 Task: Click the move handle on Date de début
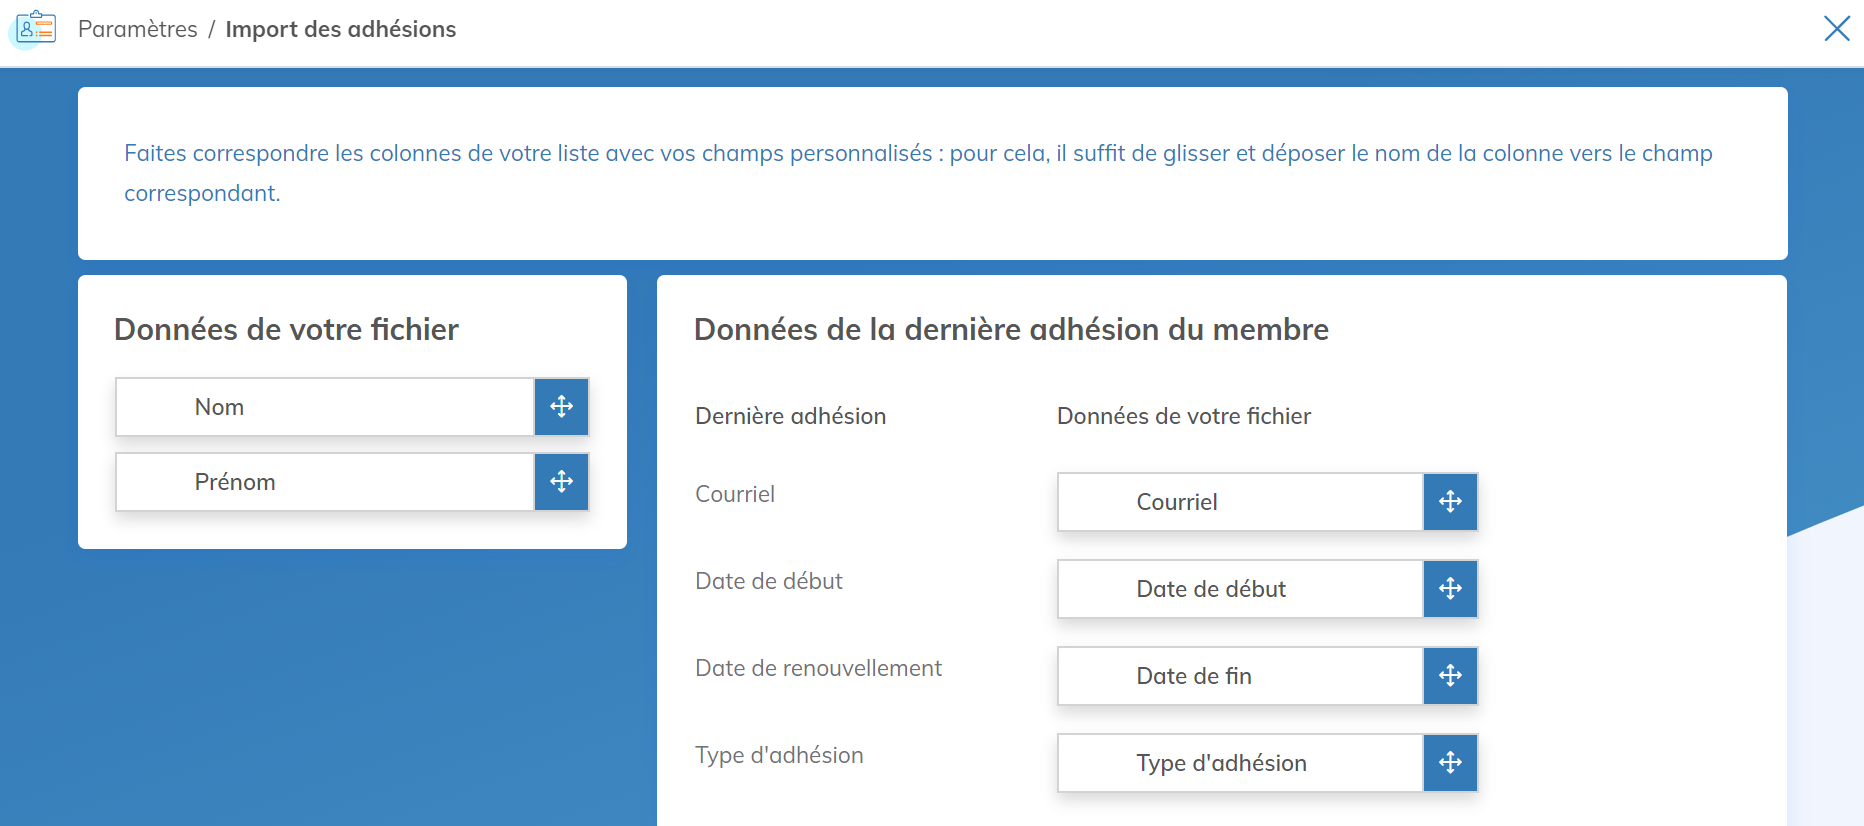[1450, 589]
